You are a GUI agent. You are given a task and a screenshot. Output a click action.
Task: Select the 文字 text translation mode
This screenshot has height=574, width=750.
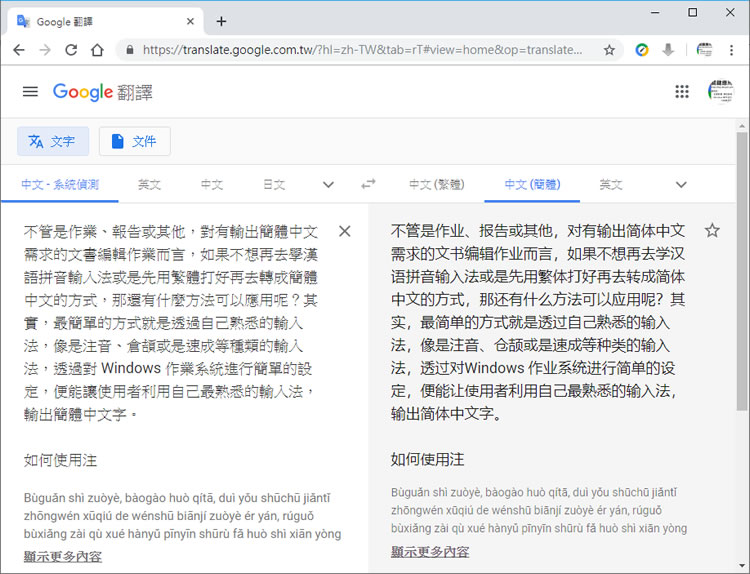[x=53, y=141]
